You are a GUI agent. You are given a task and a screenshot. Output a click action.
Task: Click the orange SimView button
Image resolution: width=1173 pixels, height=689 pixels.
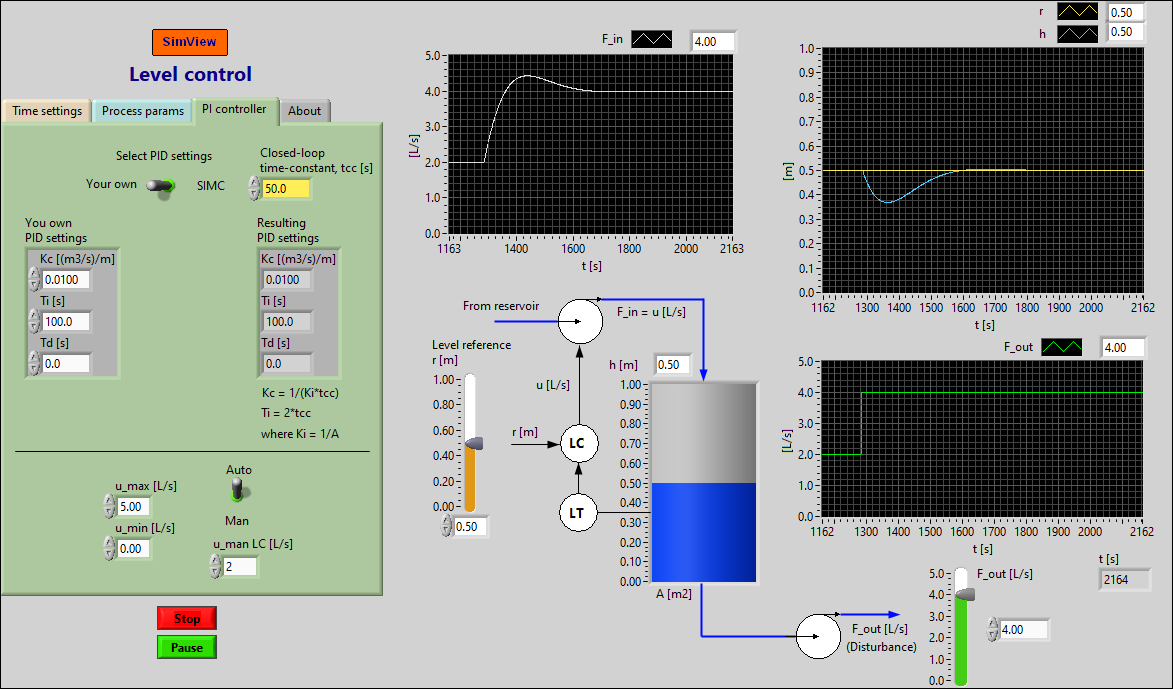pos(189,42)
